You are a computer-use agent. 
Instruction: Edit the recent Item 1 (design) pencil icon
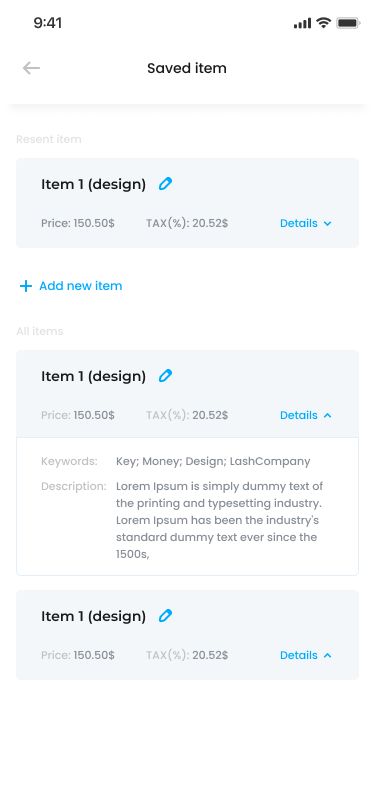[x=165, y=184]
